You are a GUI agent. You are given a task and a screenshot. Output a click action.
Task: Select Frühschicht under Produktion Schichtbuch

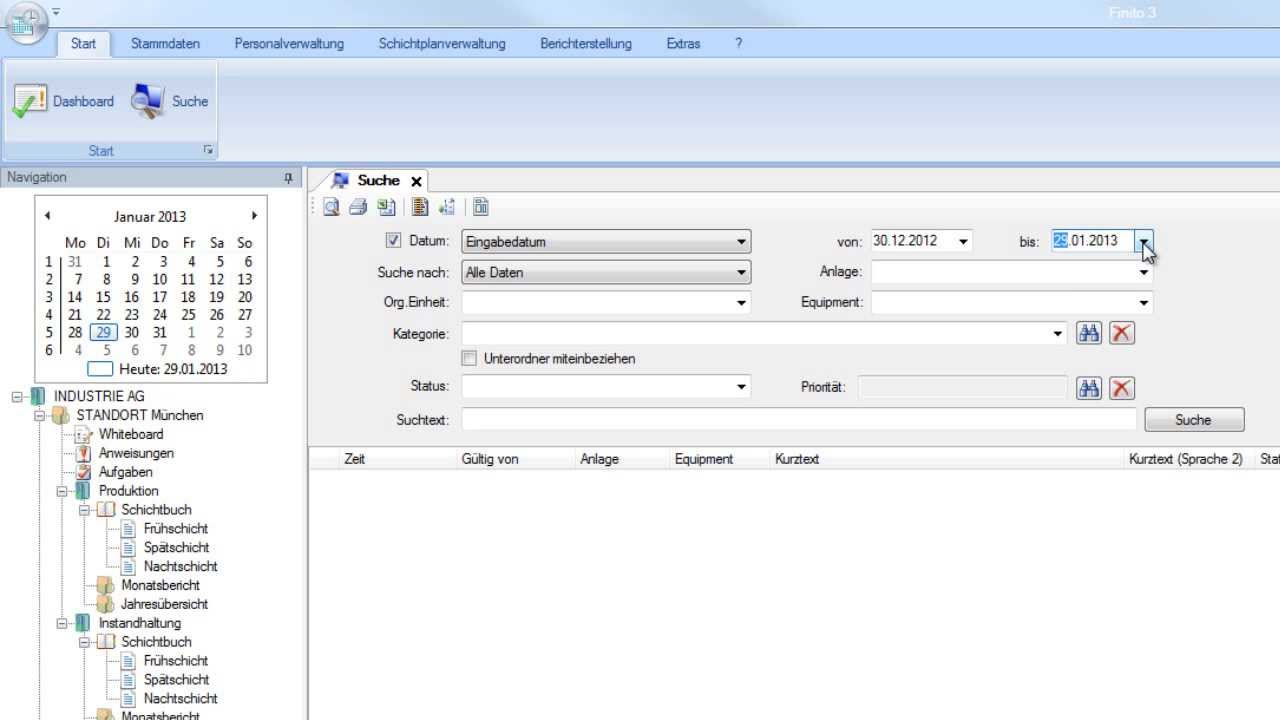point(175,528)
